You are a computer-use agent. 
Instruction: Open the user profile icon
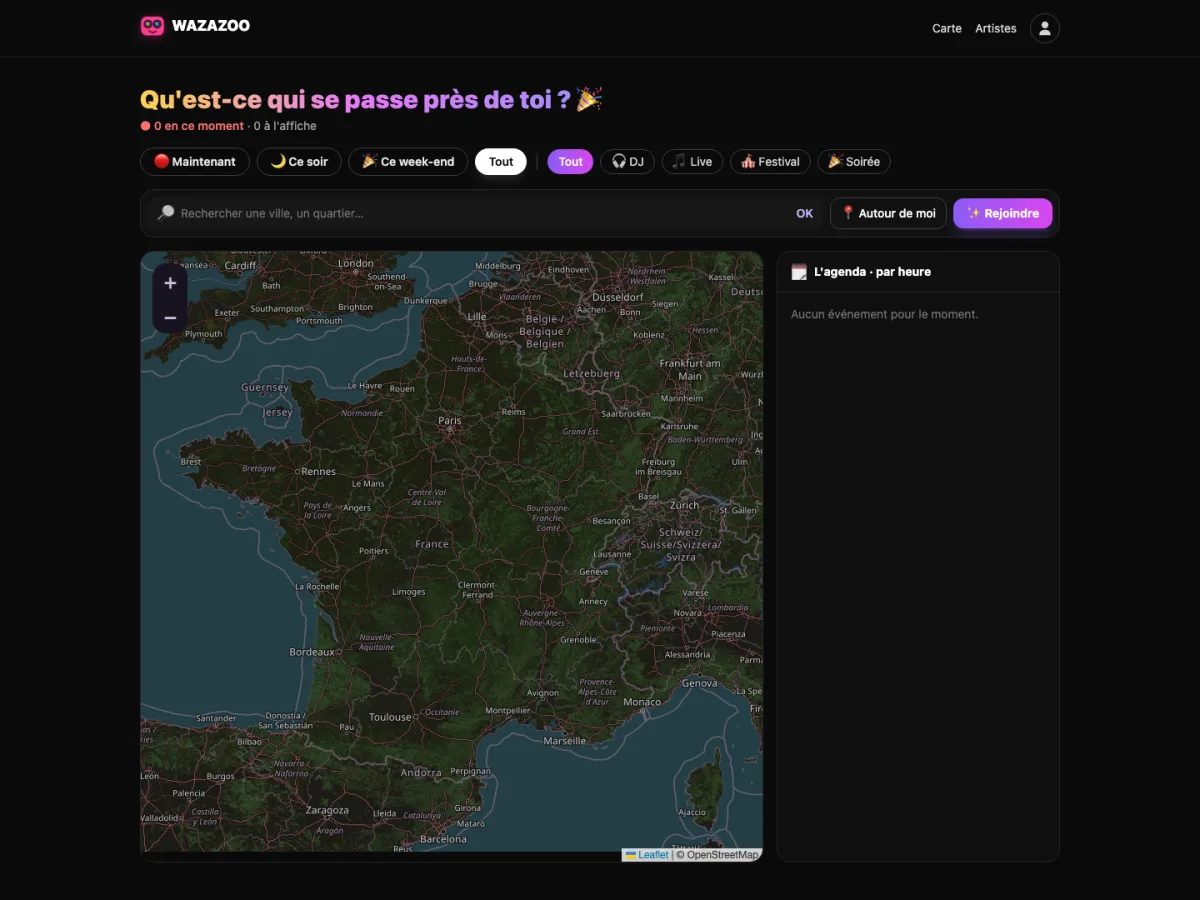point(1045,28)
